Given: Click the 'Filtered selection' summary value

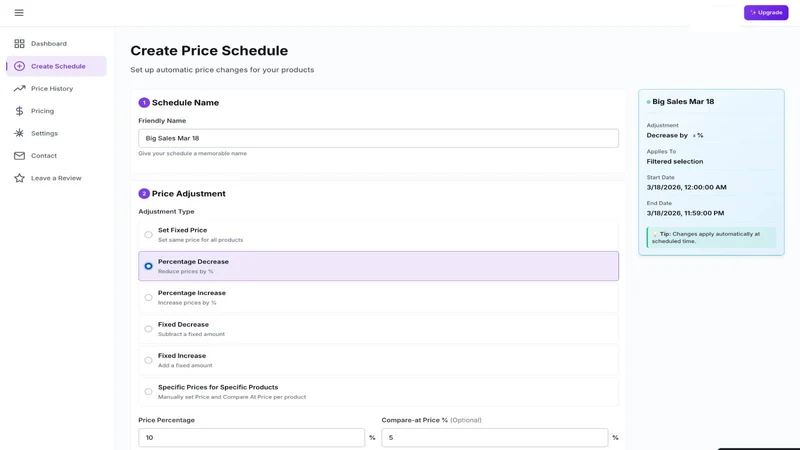Looking at the screenshot, I should click(674, 162).
